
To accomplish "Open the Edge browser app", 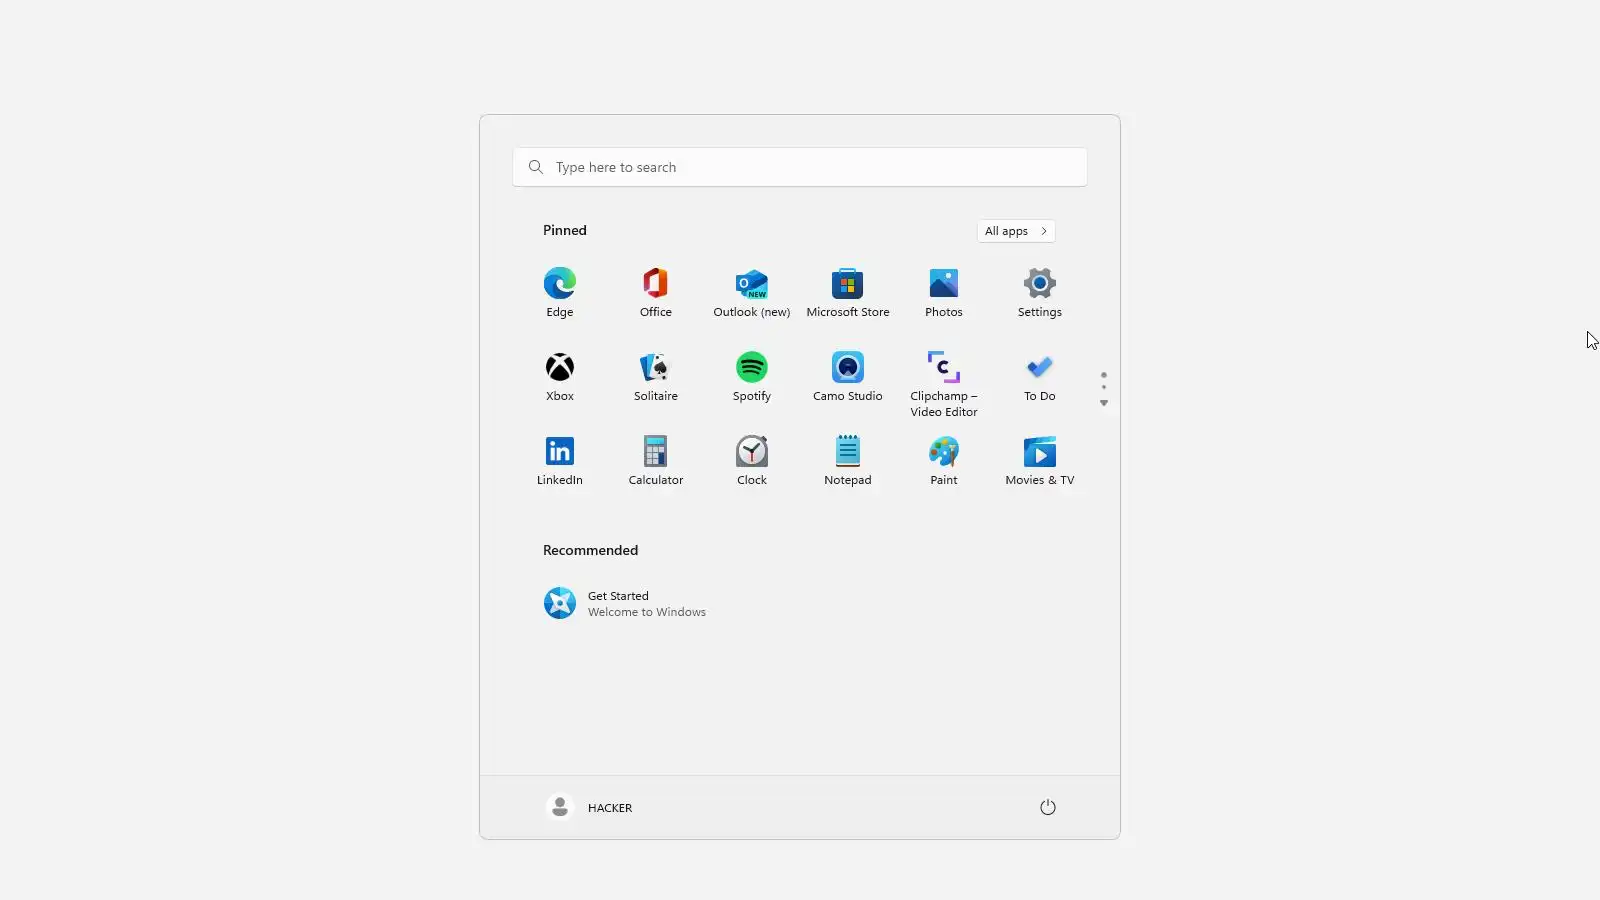I will [x=560, y=292].
